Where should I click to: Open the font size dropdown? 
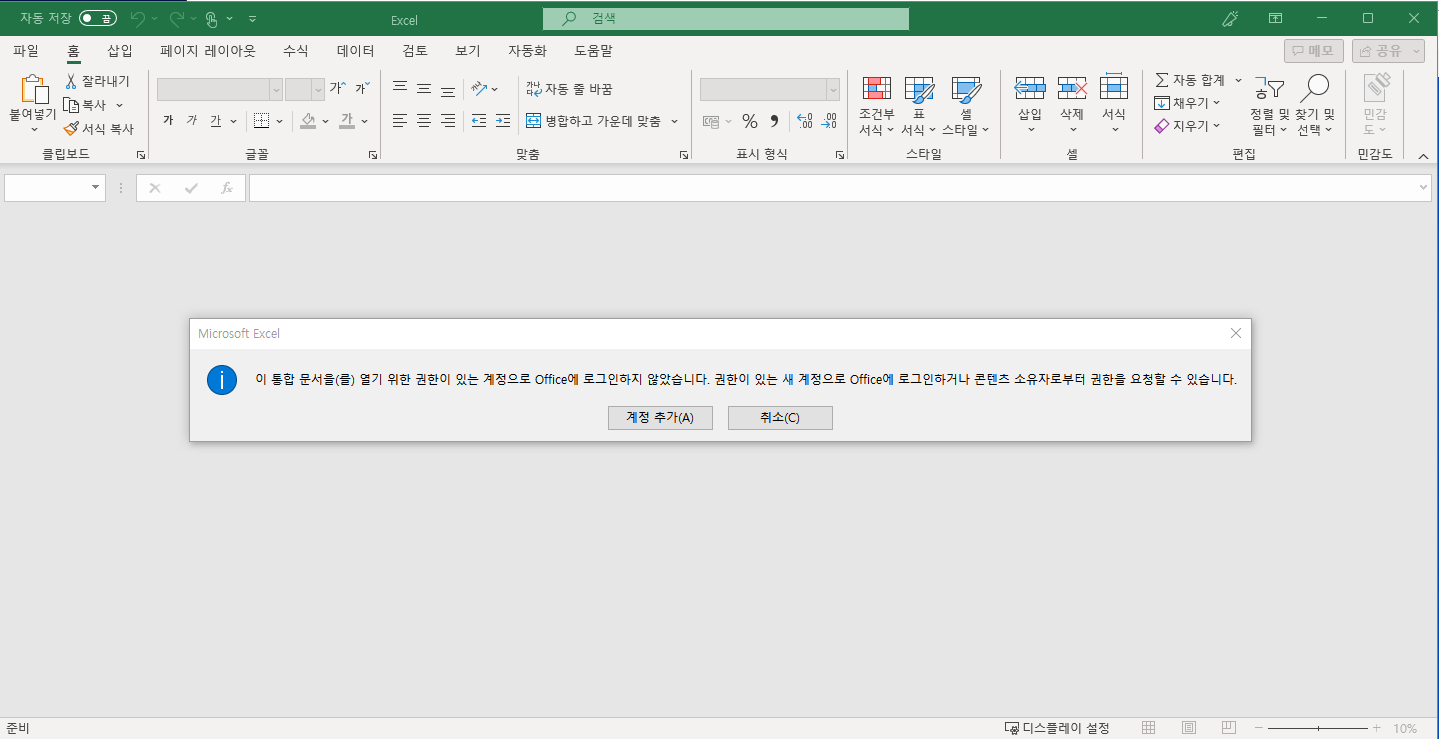[318, 89]
